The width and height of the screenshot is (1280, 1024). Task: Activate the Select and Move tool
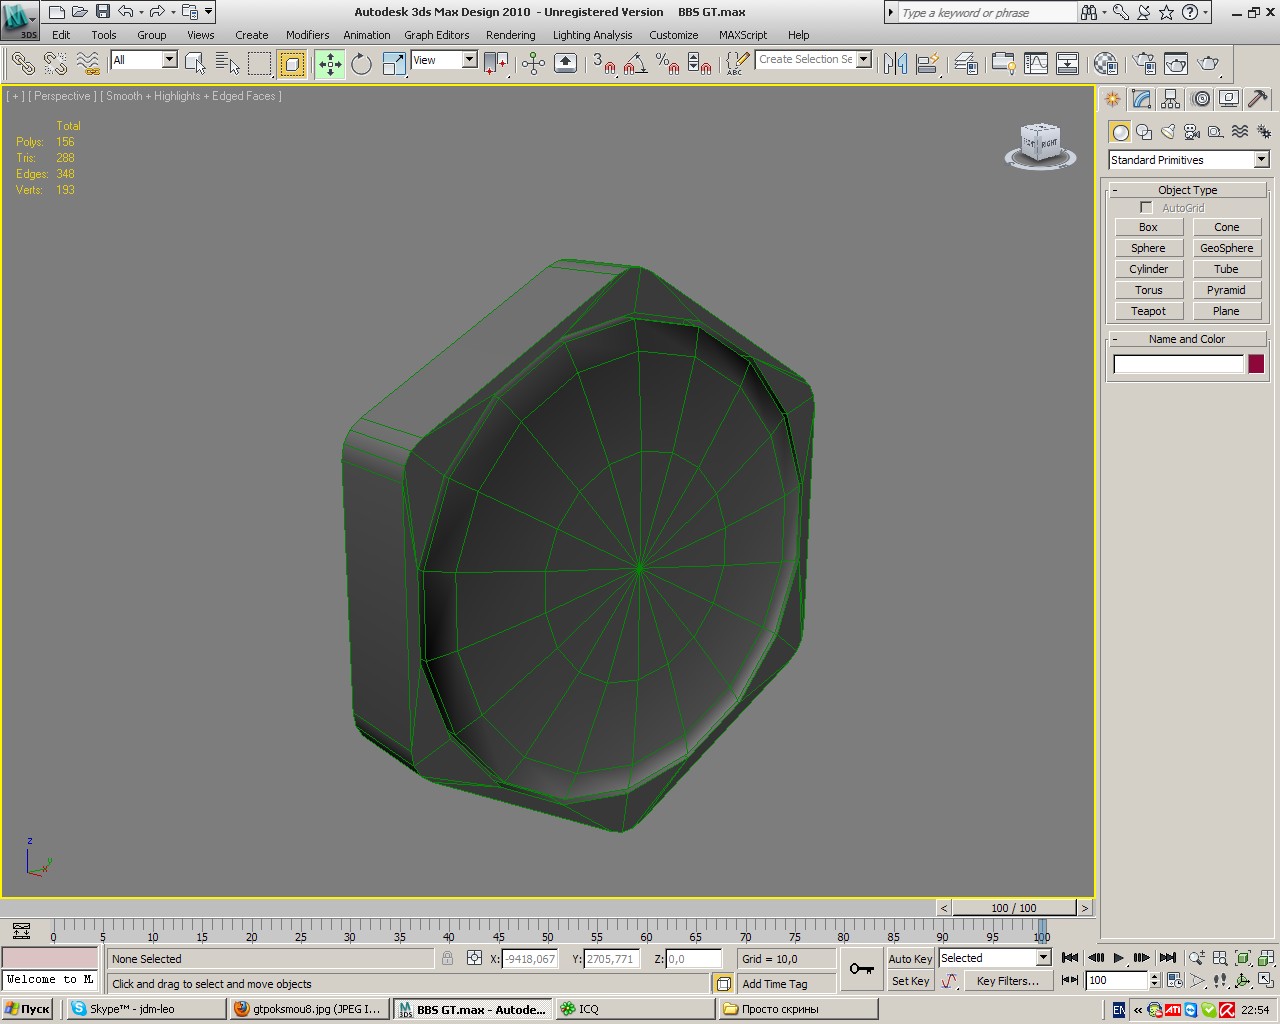pyautogui.click(x=330, y=64)
